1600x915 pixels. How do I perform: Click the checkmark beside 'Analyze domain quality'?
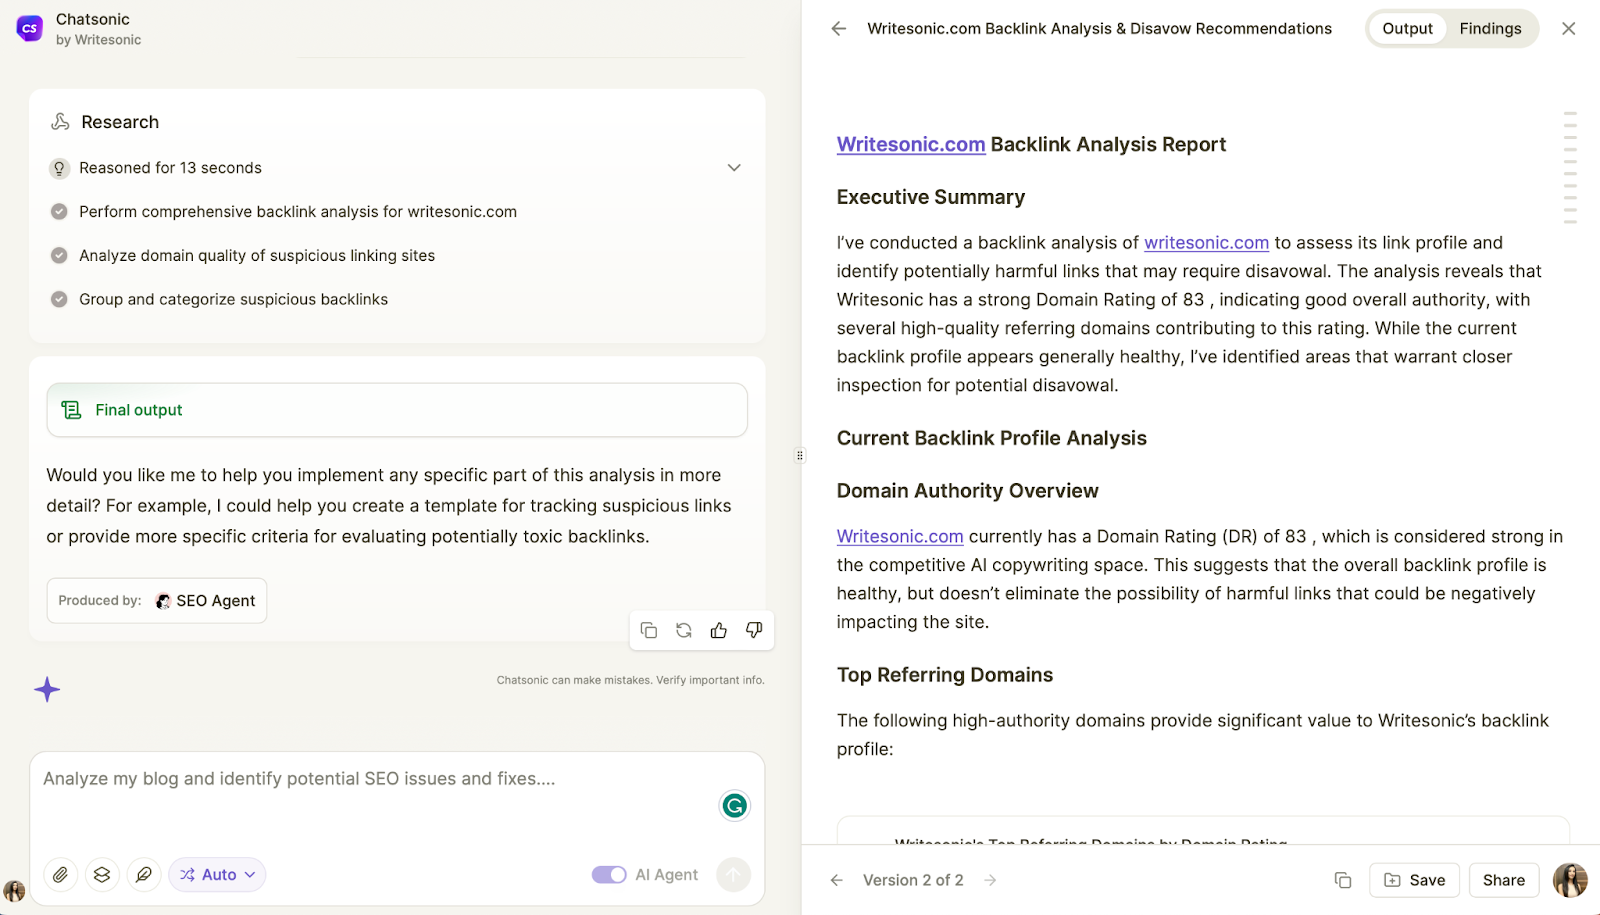click(59, 256)
